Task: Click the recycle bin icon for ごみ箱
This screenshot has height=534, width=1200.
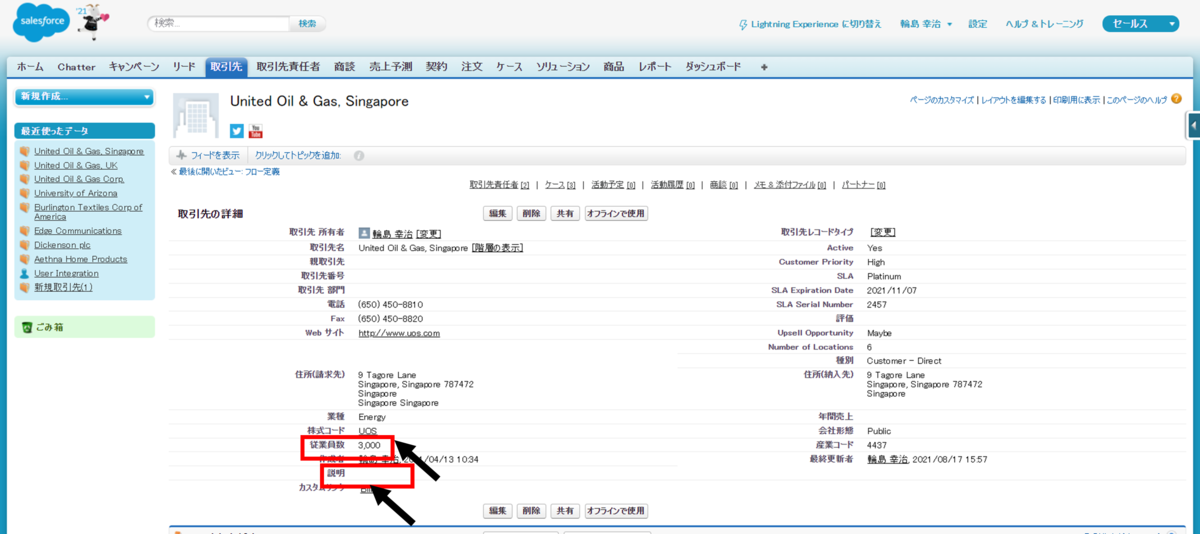Action: pyautogui.click(x=26, y=327)
